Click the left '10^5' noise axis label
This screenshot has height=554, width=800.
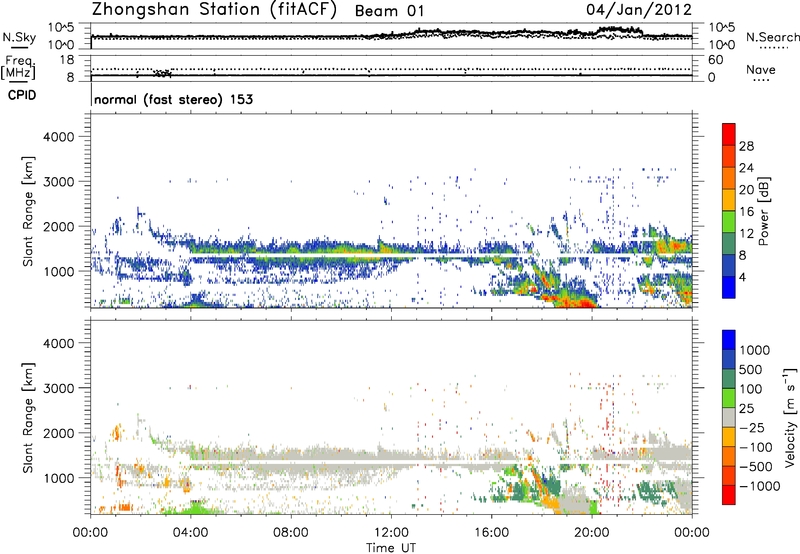pos(61,28)
